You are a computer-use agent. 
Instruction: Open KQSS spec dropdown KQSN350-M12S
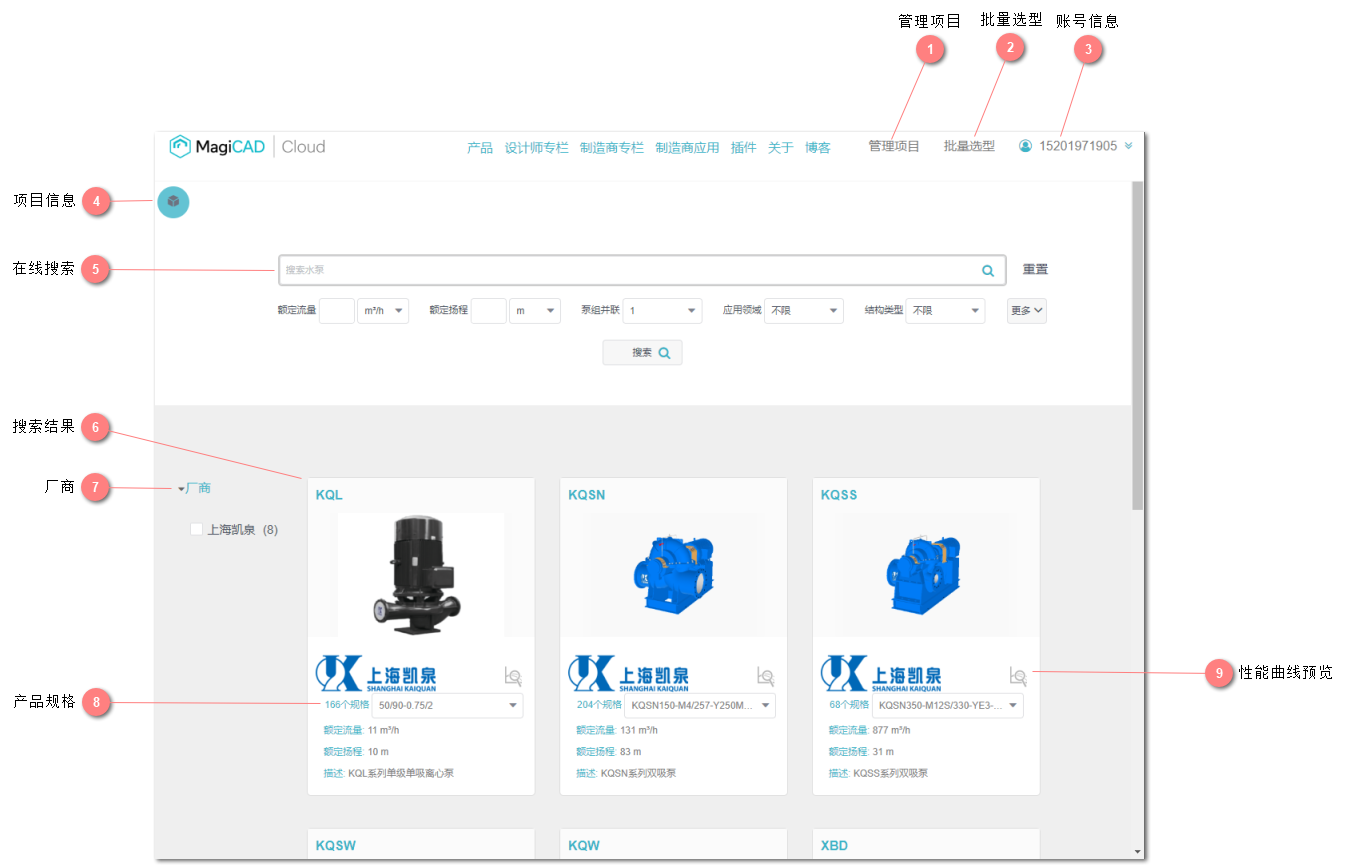click(x=947, y=705)
